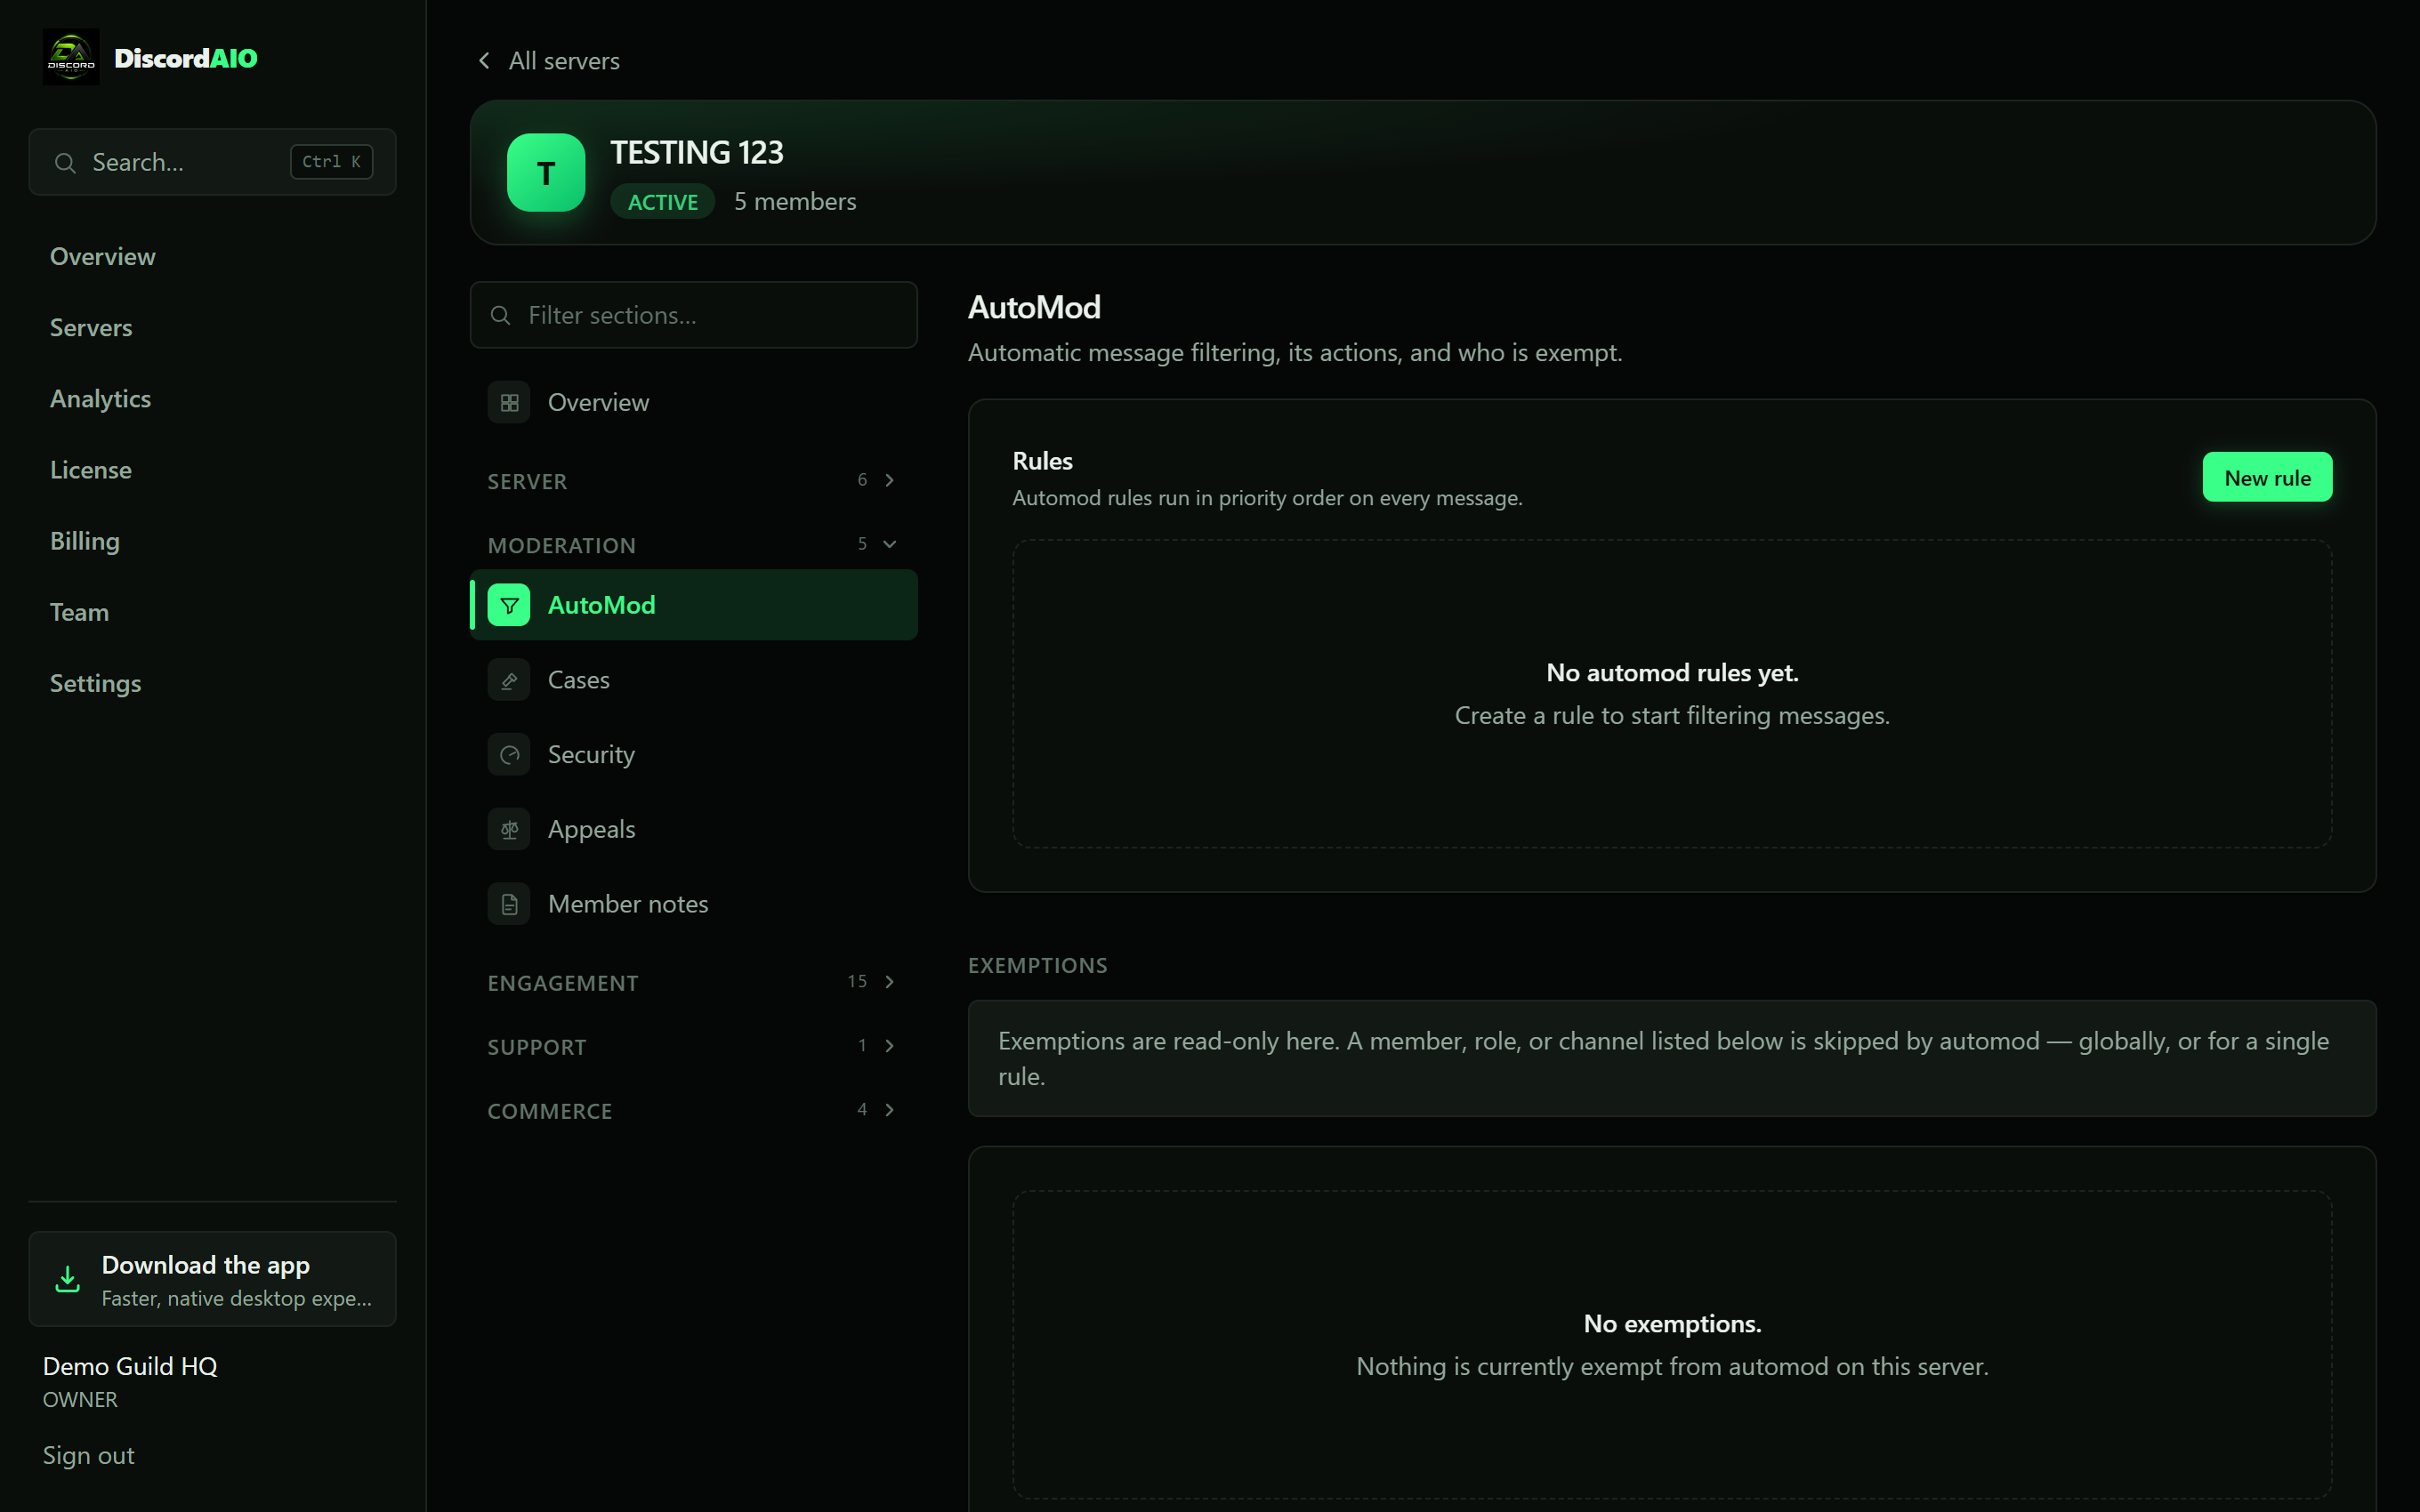
Task: Select the Appeals section
Action: click(693, 830)
